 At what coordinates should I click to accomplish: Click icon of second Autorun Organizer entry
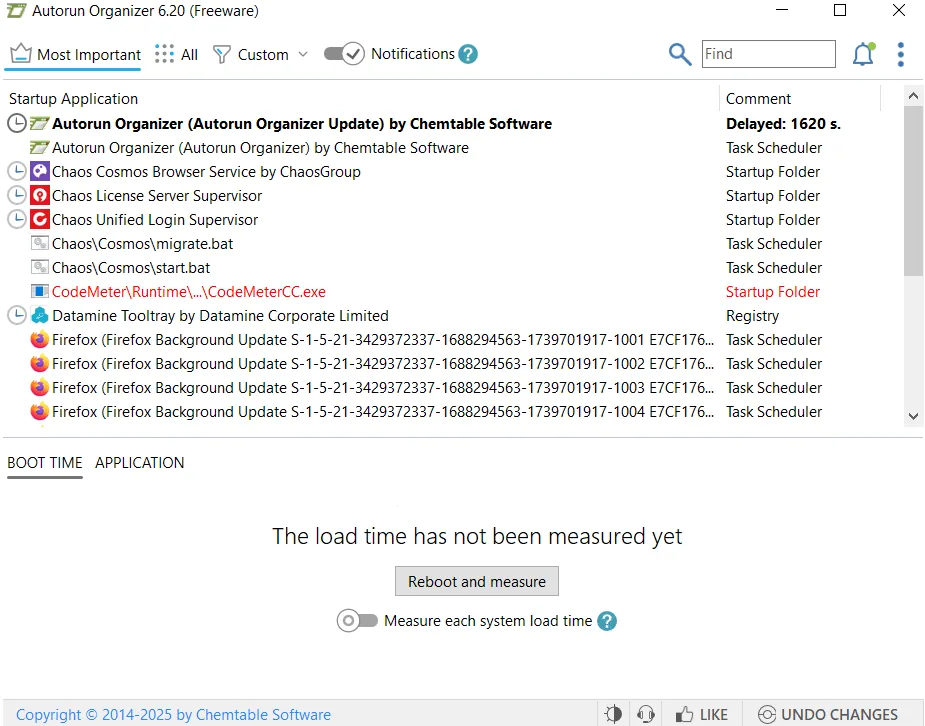[40, 147]
